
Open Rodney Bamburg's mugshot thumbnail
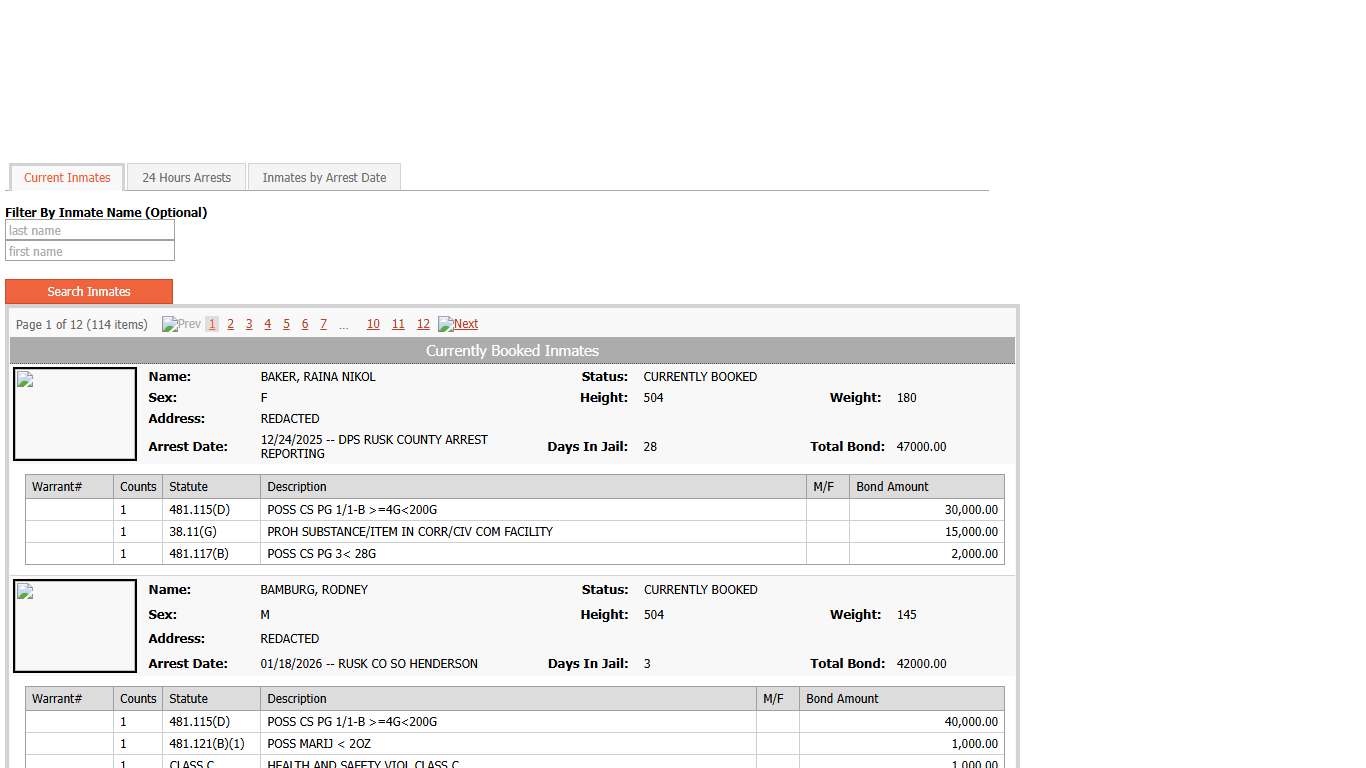coord(75,626)
